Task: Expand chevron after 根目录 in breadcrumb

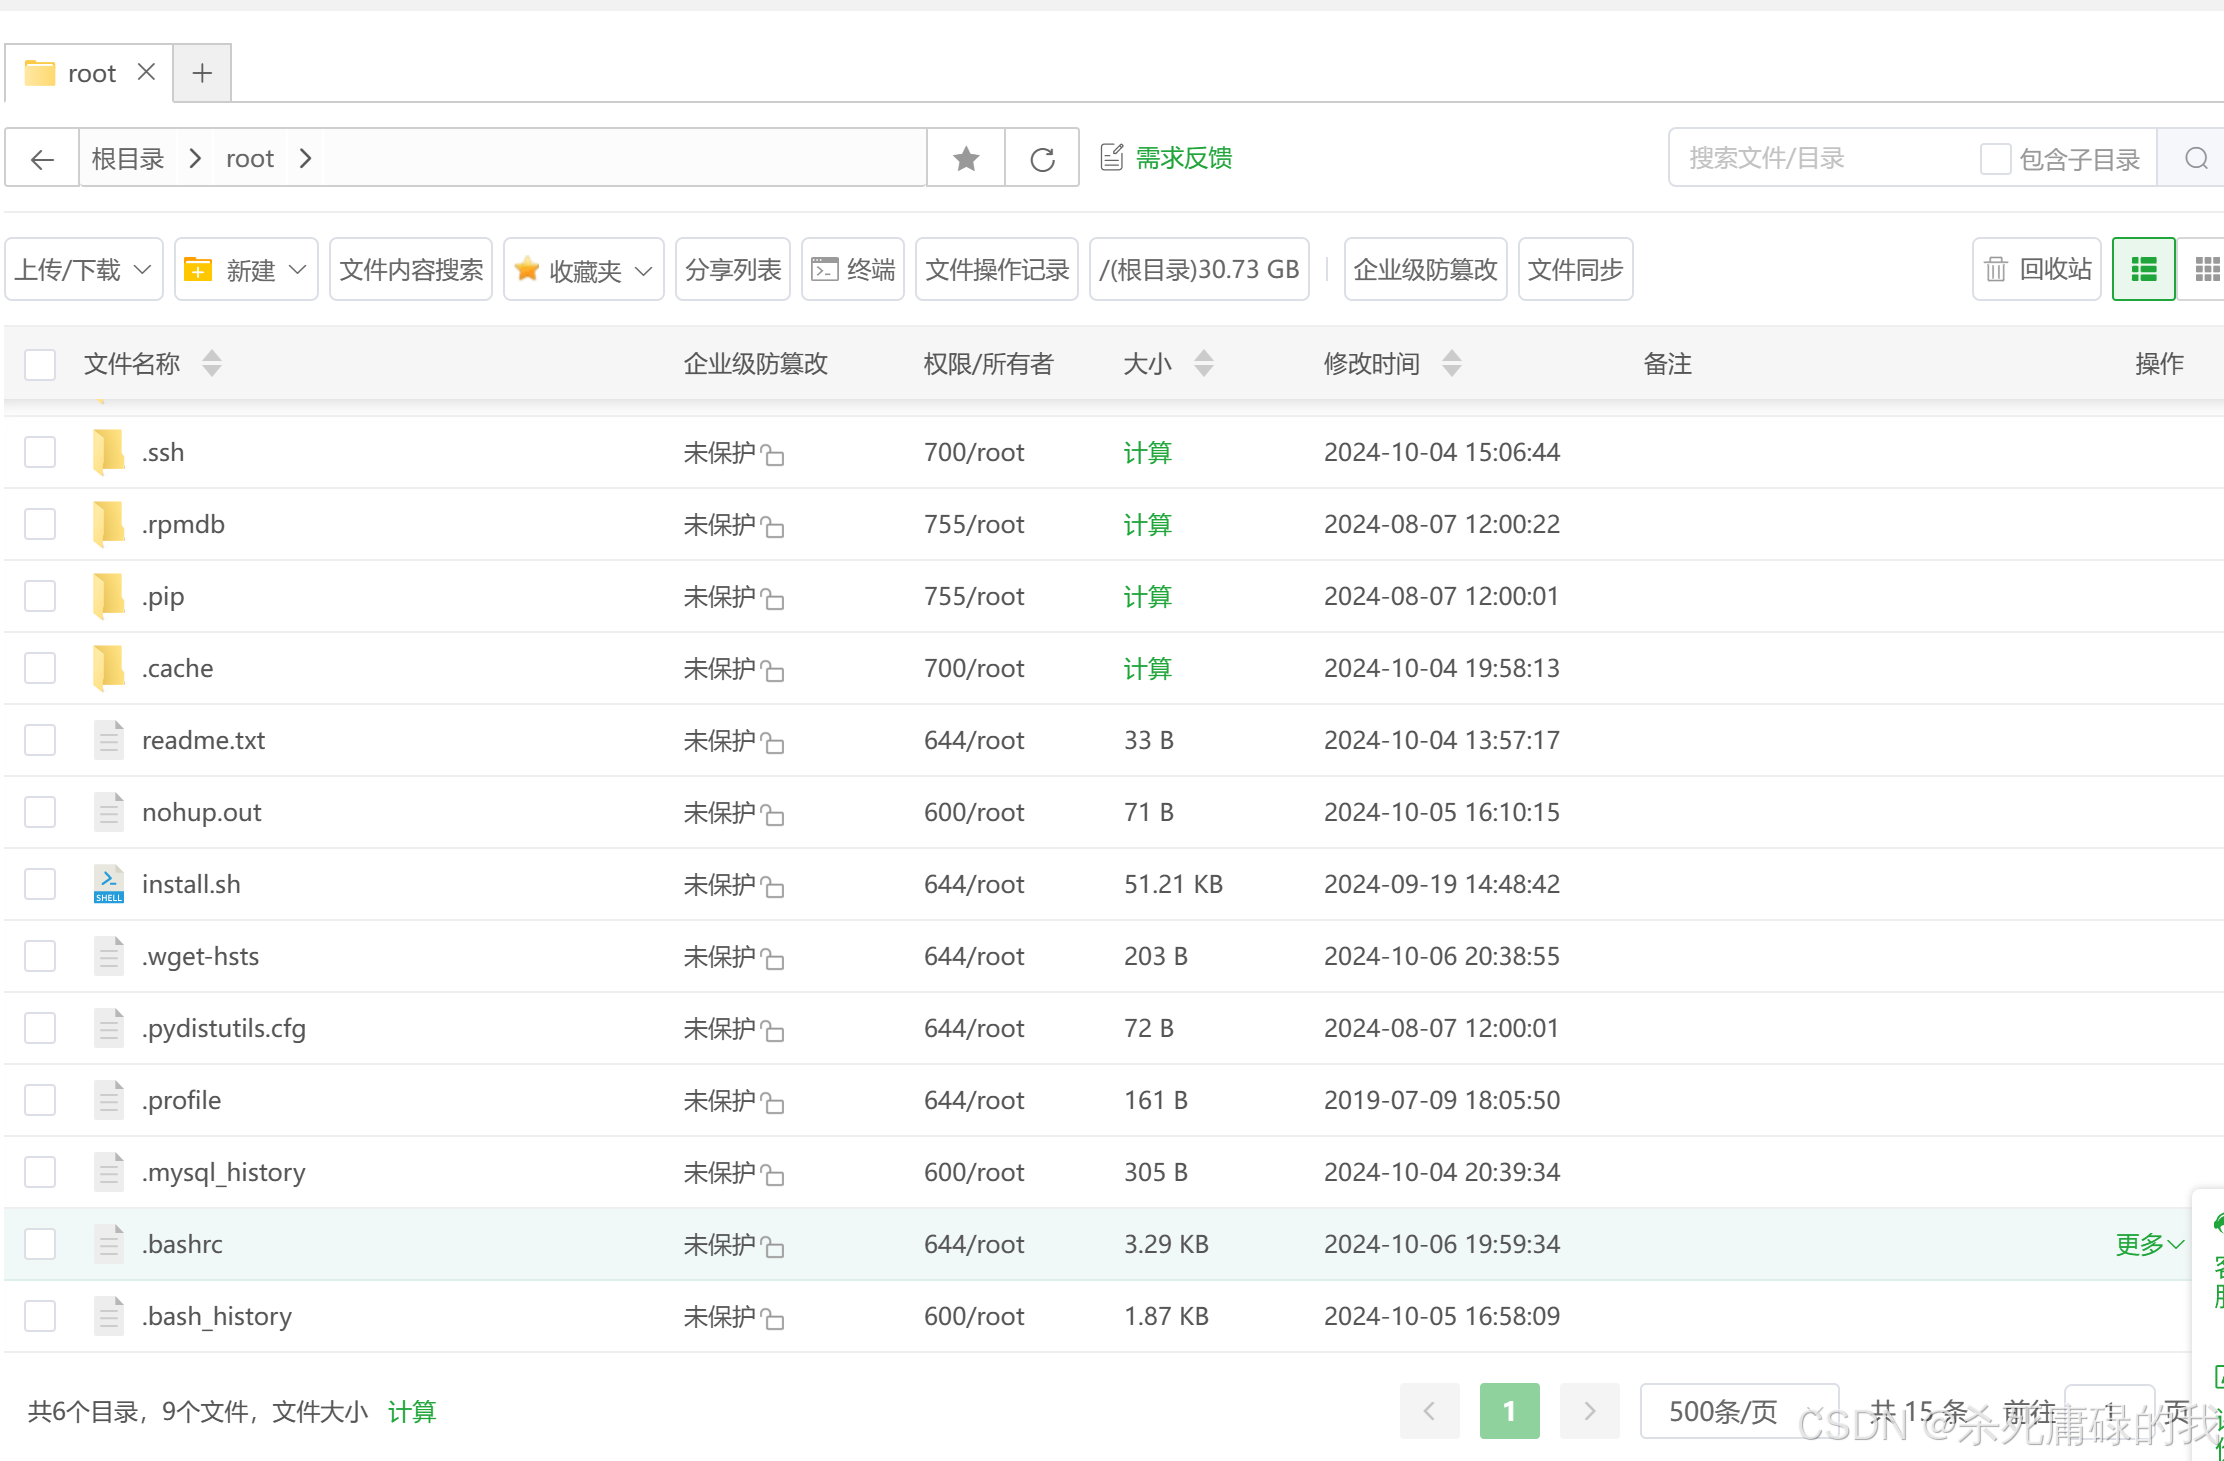Action: 195,158
